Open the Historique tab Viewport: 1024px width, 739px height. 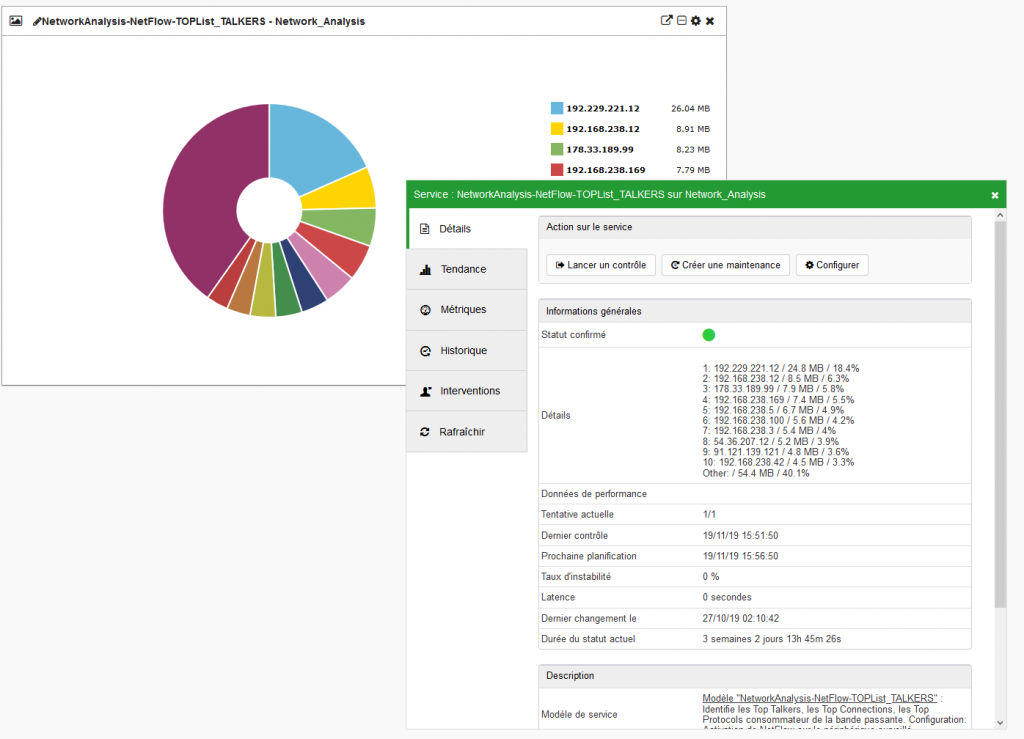click(468, 351)
